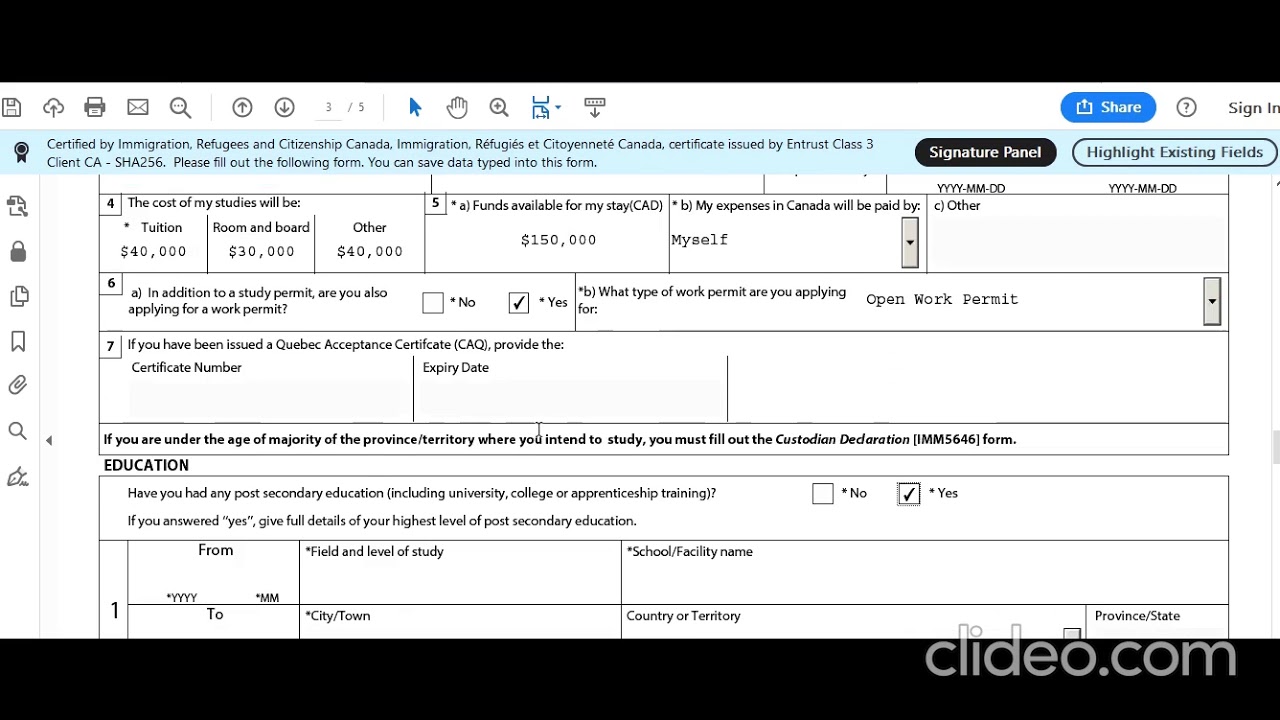This screenshot has width=1280, height=720.
Task: Activate the selection arrow tool
Action: (415, 107)
